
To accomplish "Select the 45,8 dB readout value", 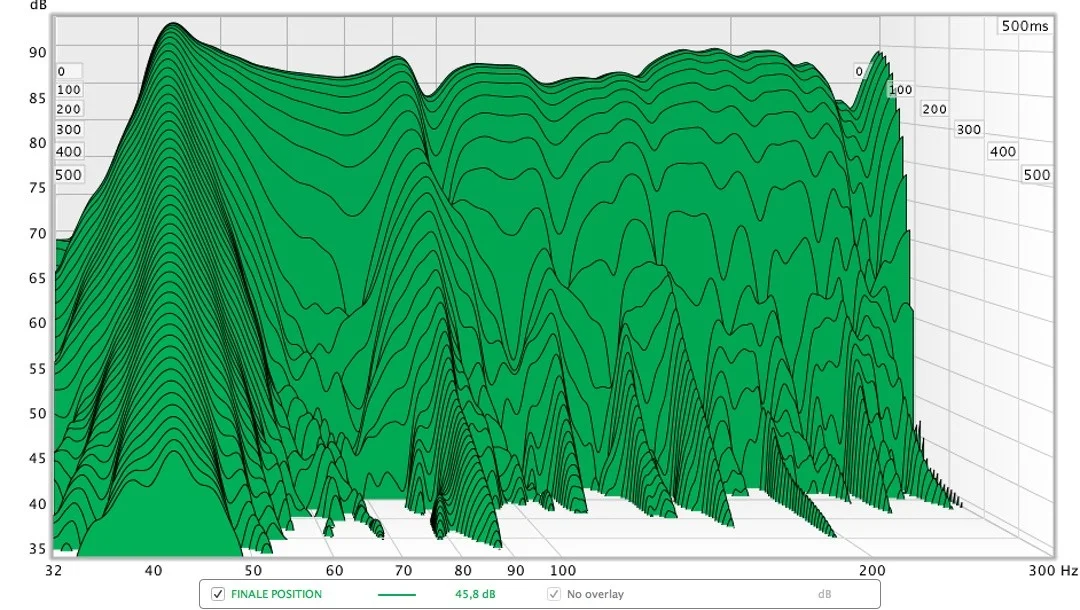I will (475, 594).
